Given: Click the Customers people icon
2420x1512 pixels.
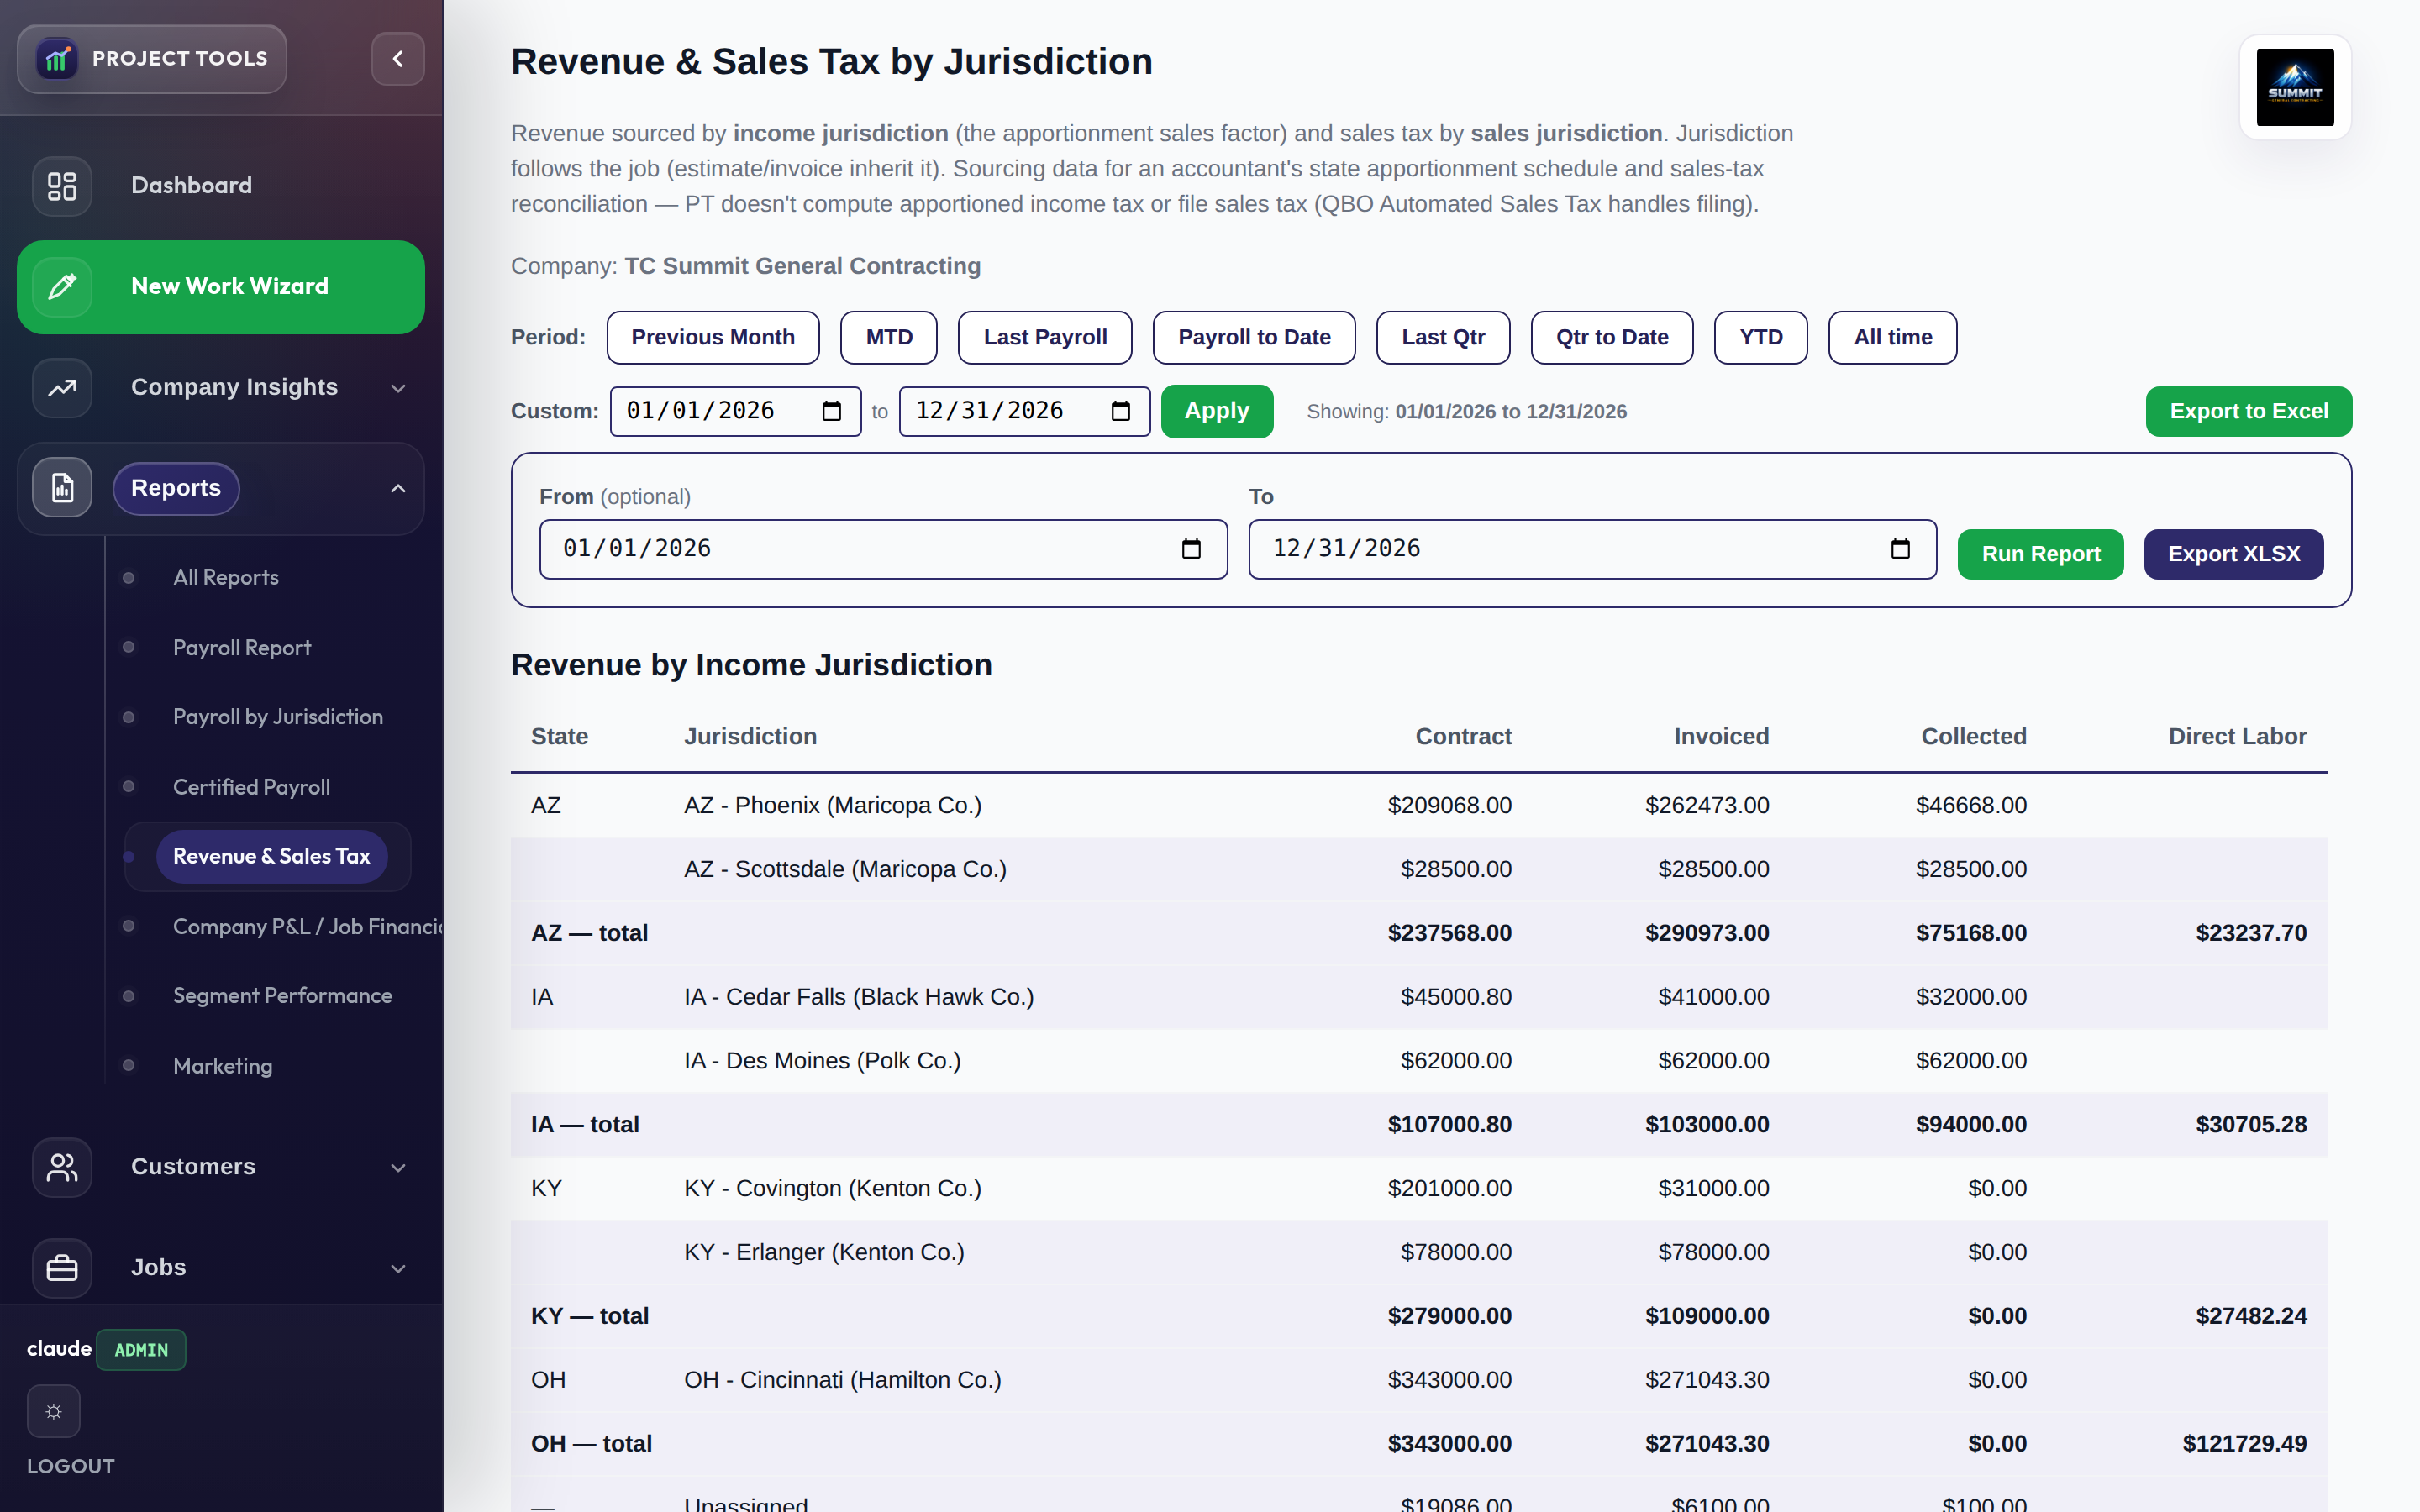Looking at the screenshot, I should 62,1167.
